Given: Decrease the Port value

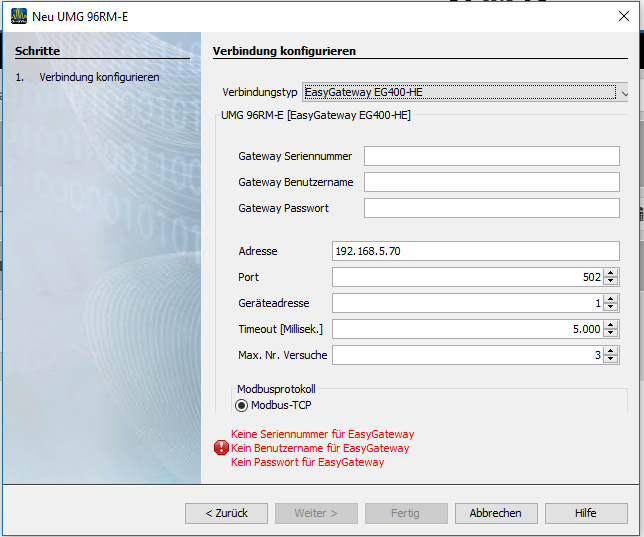Looking at the screenshot, I should pos(611,282).
